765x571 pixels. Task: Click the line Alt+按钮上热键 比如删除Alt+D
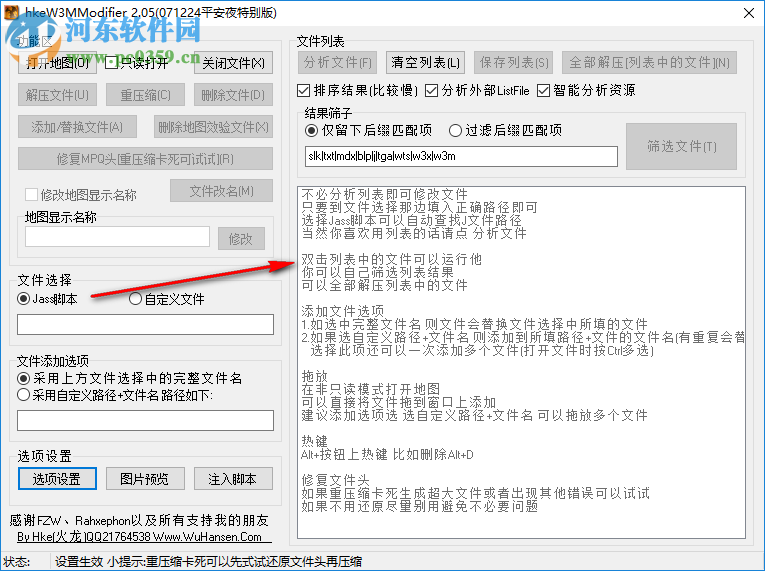[387, 454]
